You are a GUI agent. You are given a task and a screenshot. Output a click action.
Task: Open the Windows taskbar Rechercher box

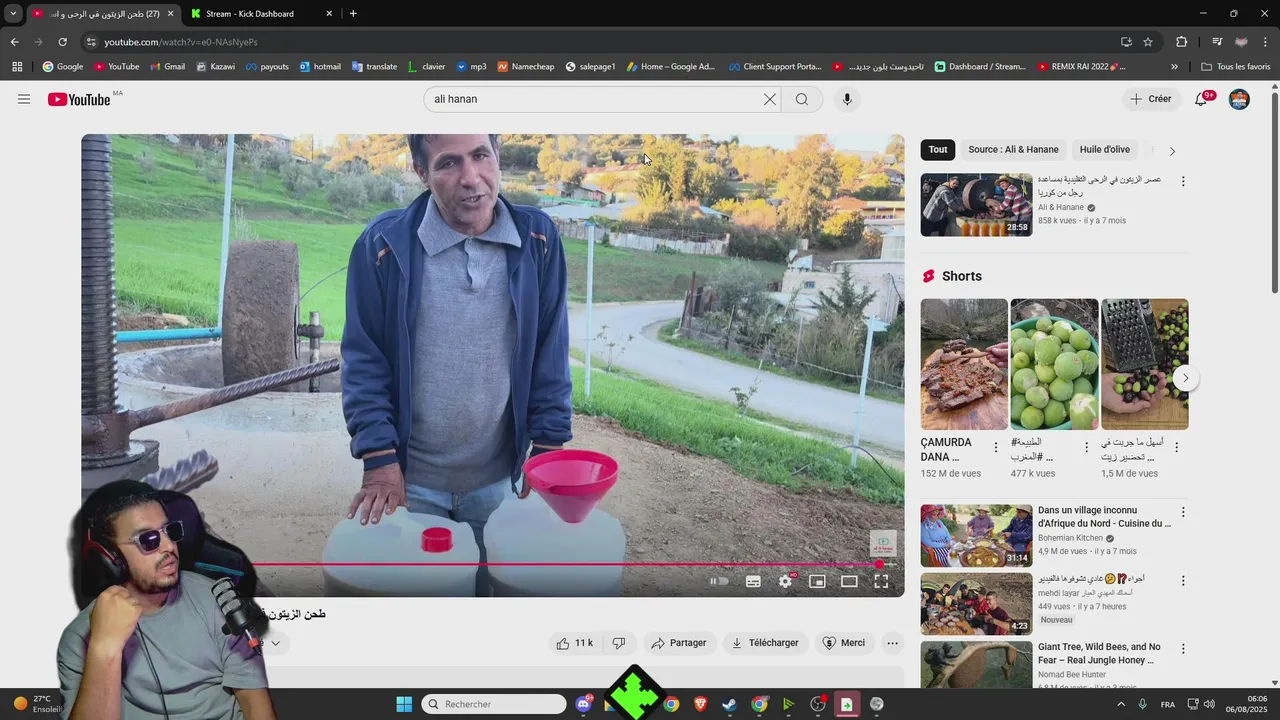click(x=494, y=704)
